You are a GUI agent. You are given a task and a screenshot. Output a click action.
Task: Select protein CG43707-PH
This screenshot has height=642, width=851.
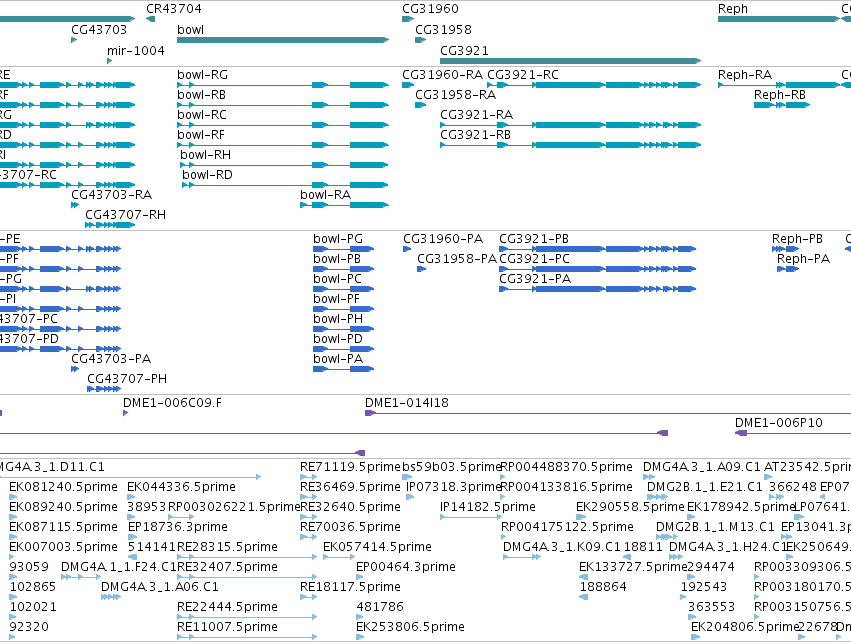click(104, 389)
